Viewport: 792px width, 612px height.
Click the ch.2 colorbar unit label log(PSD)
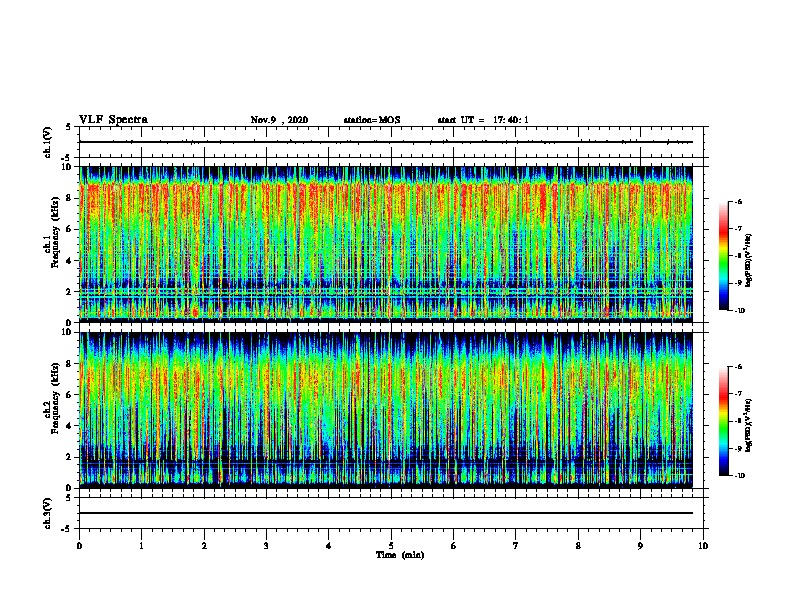click(x=748, y=426)
